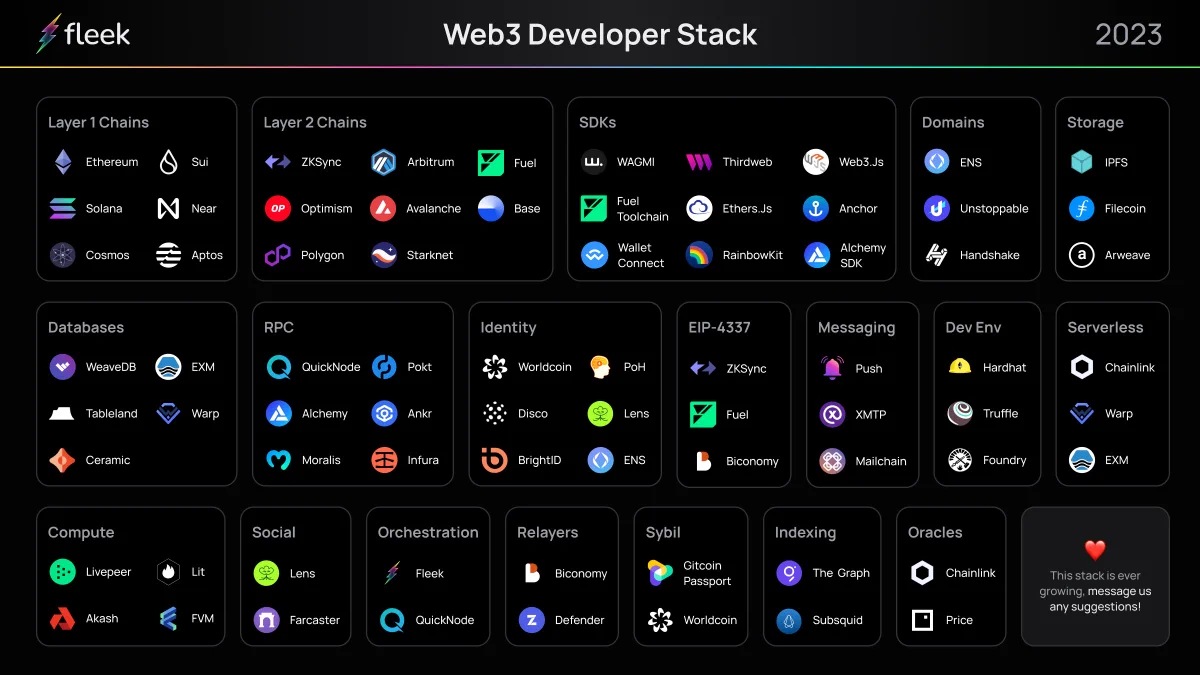Click the Fleek lightning logo in header
Screen dimensions: 1200x675
(48, 34)
